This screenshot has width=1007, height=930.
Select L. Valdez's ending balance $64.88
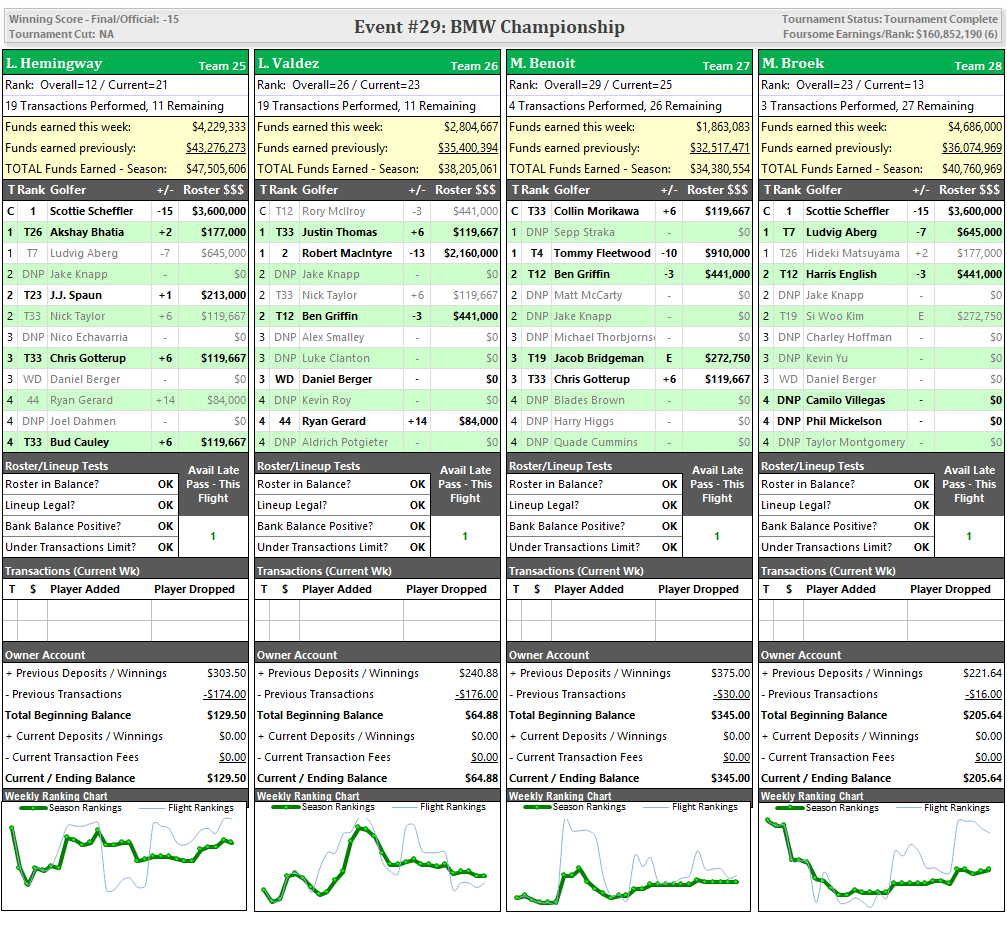(481, 778)
